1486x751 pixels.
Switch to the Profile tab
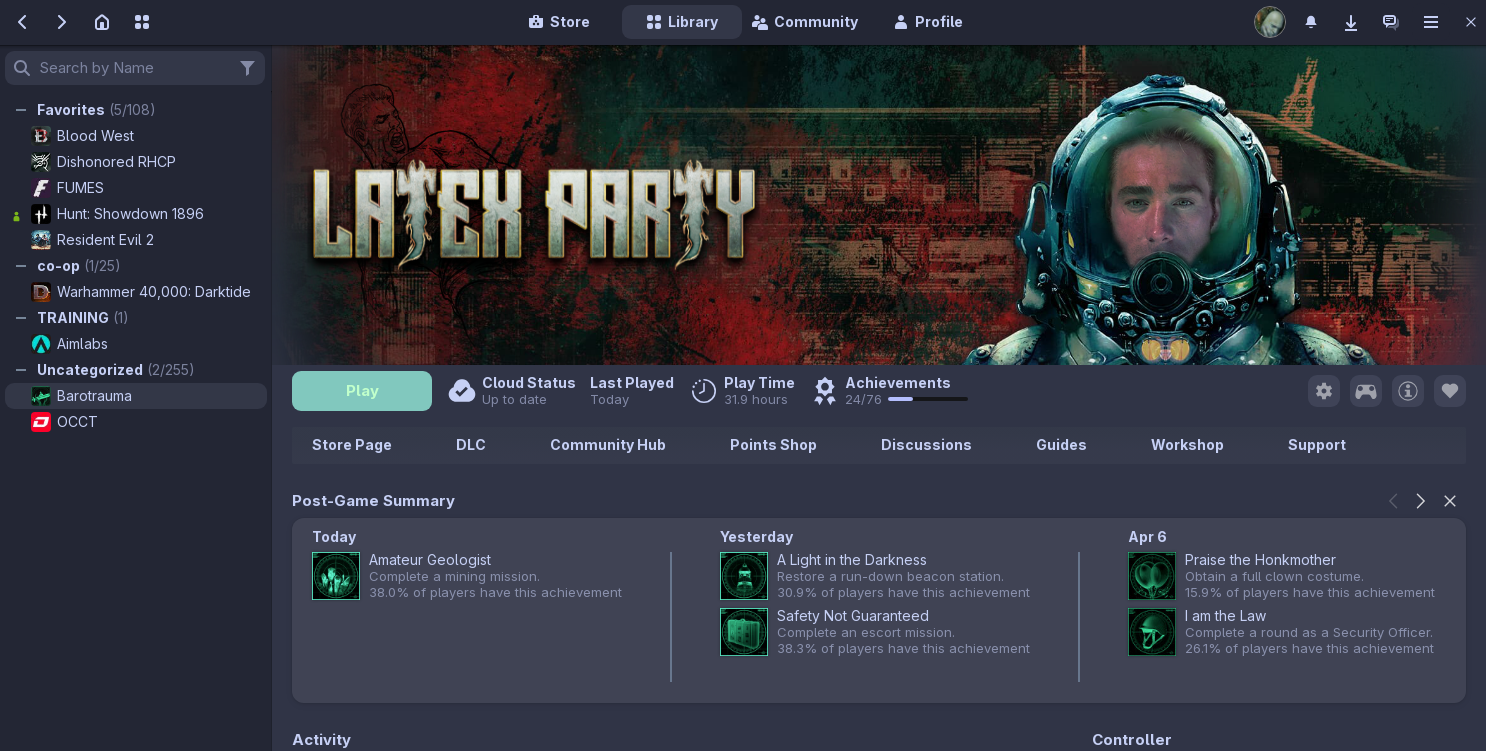(928, 22)
